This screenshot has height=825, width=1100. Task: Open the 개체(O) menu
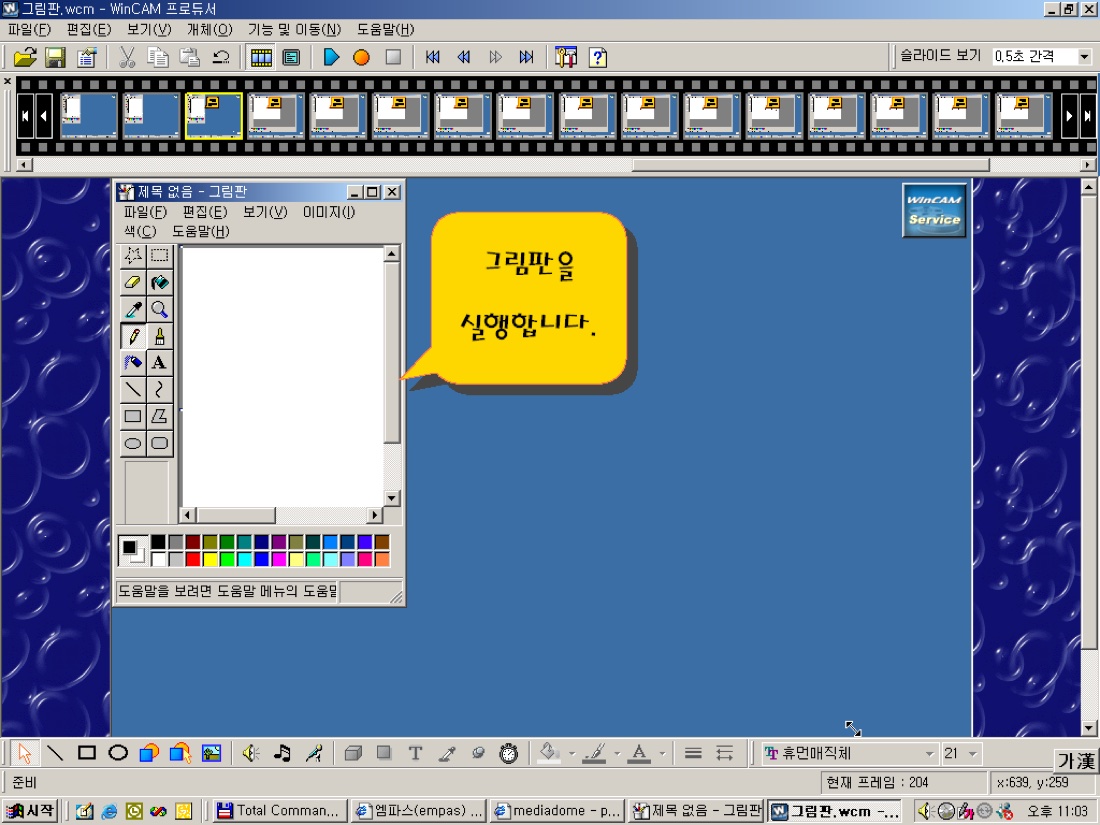coord(209,29)
